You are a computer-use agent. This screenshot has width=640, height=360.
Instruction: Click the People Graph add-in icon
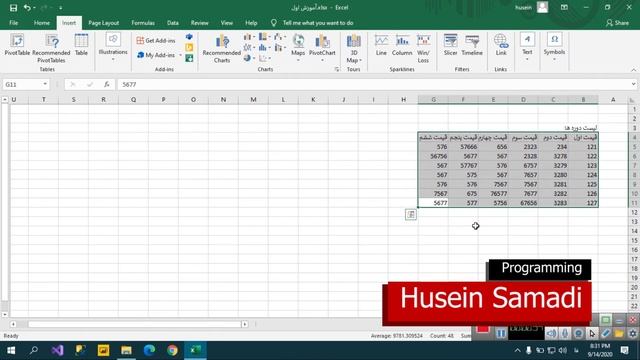[189, 58]
